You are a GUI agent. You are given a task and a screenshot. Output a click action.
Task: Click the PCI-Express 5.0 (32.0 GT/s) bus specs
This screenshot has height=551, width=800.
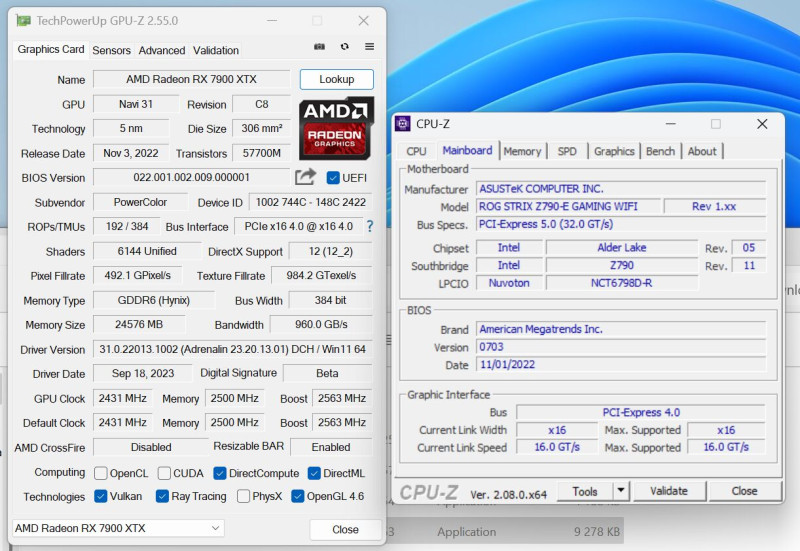coord(621,224)
